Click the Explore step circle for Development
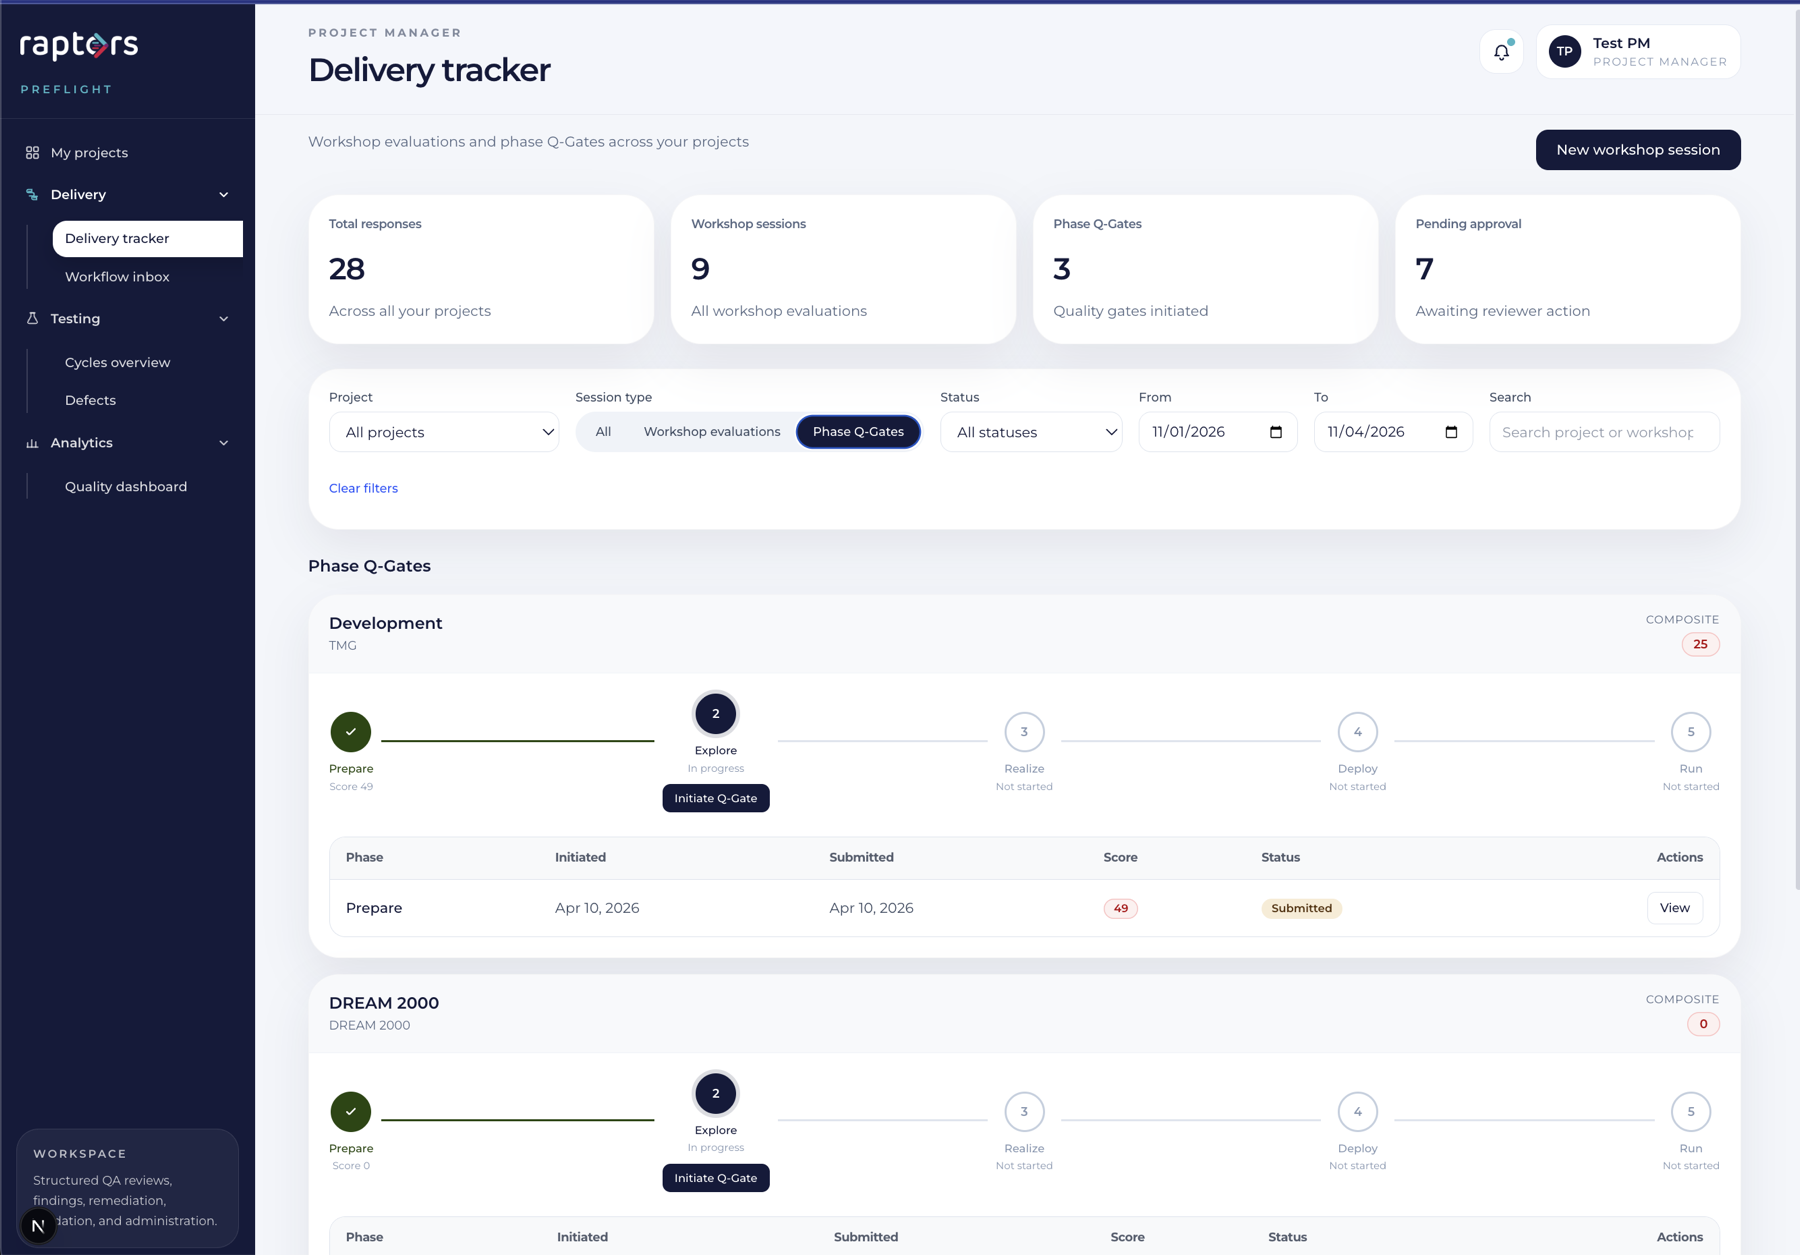The width and height of the screenshot is (1800, 1255). (715, 714)
